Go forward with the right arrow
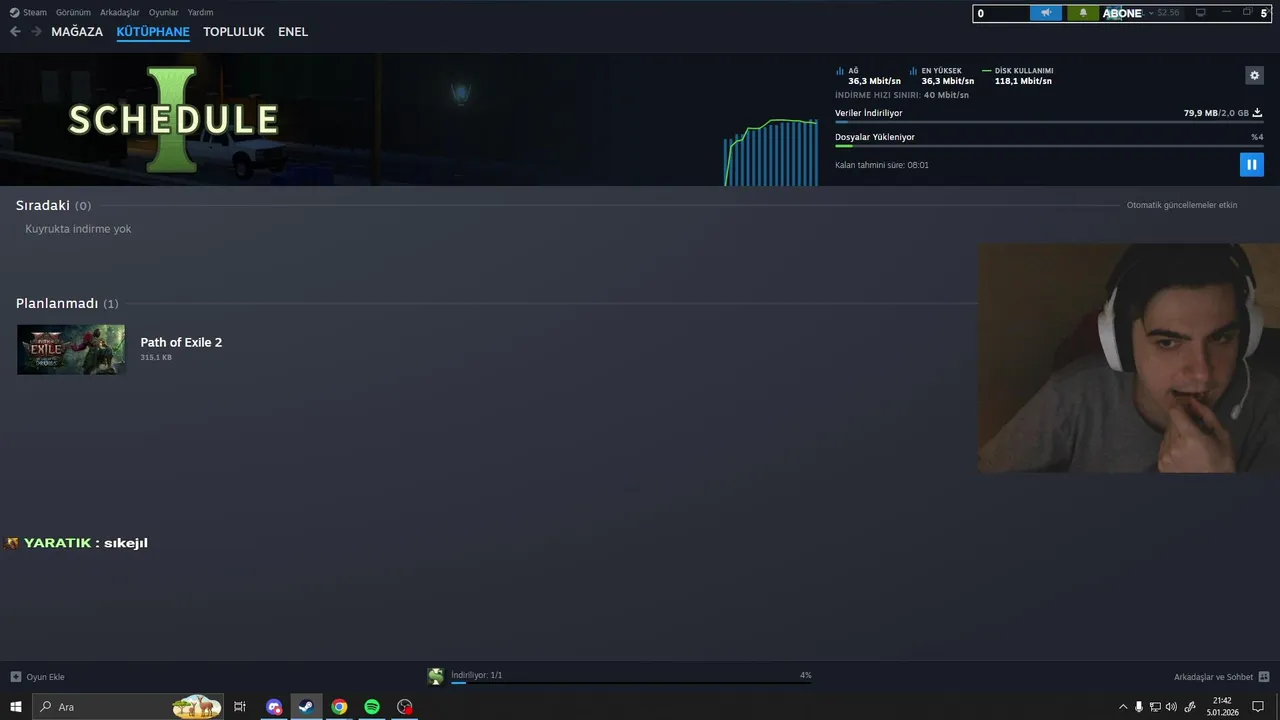Image resolution: width=1280 pixels, height=720 pixels. click(36, 31)
